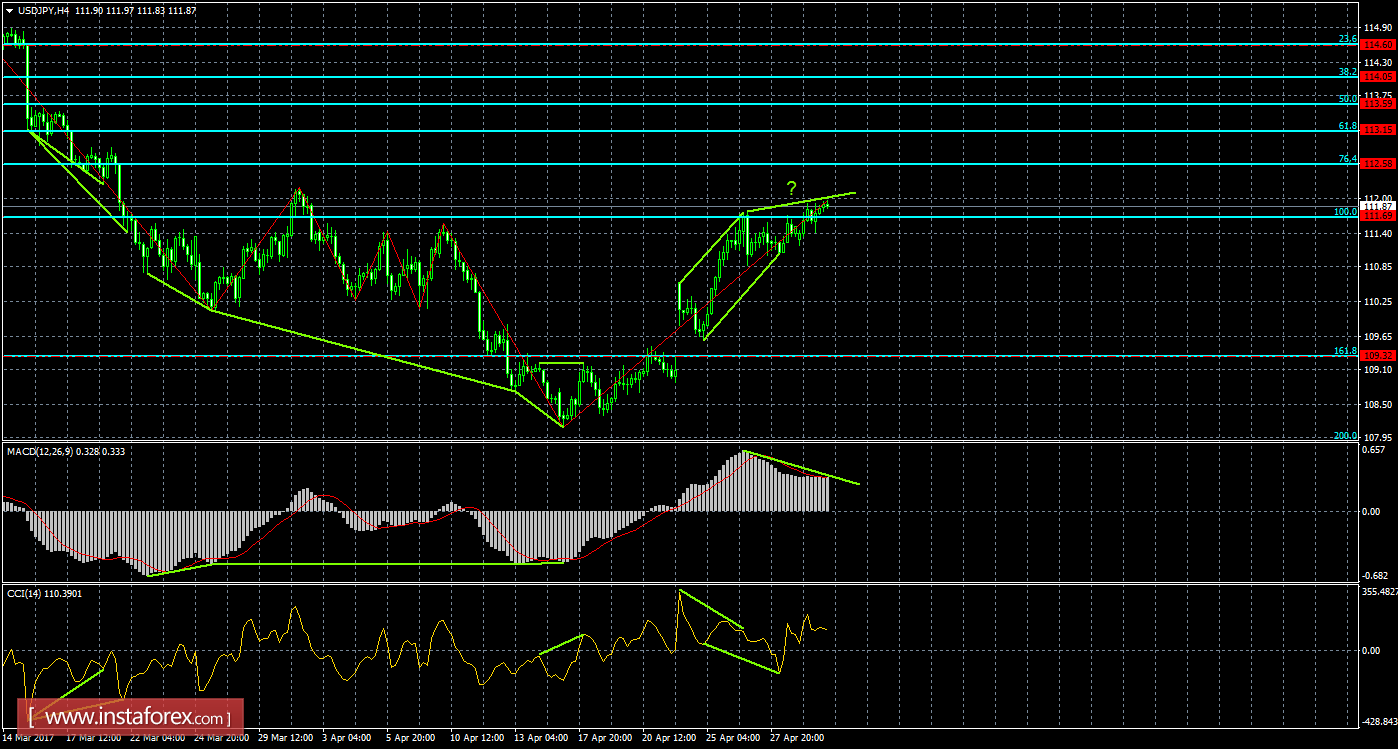Image resolution: width=1398 pixels, height=749 pixels.
Task: Select the 61.8 Fibonacci level label
Action: [x=1347, y=126]
